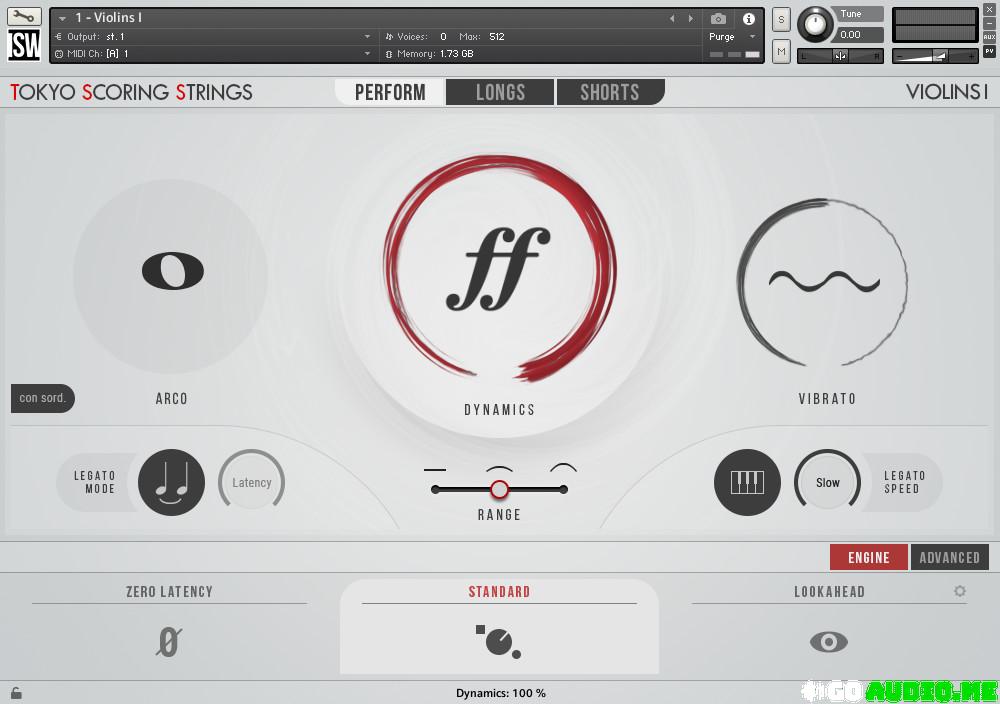Mute the instrument with M button
The image size is (1000, 704).
pyautogui.click(x=781, y=52)
